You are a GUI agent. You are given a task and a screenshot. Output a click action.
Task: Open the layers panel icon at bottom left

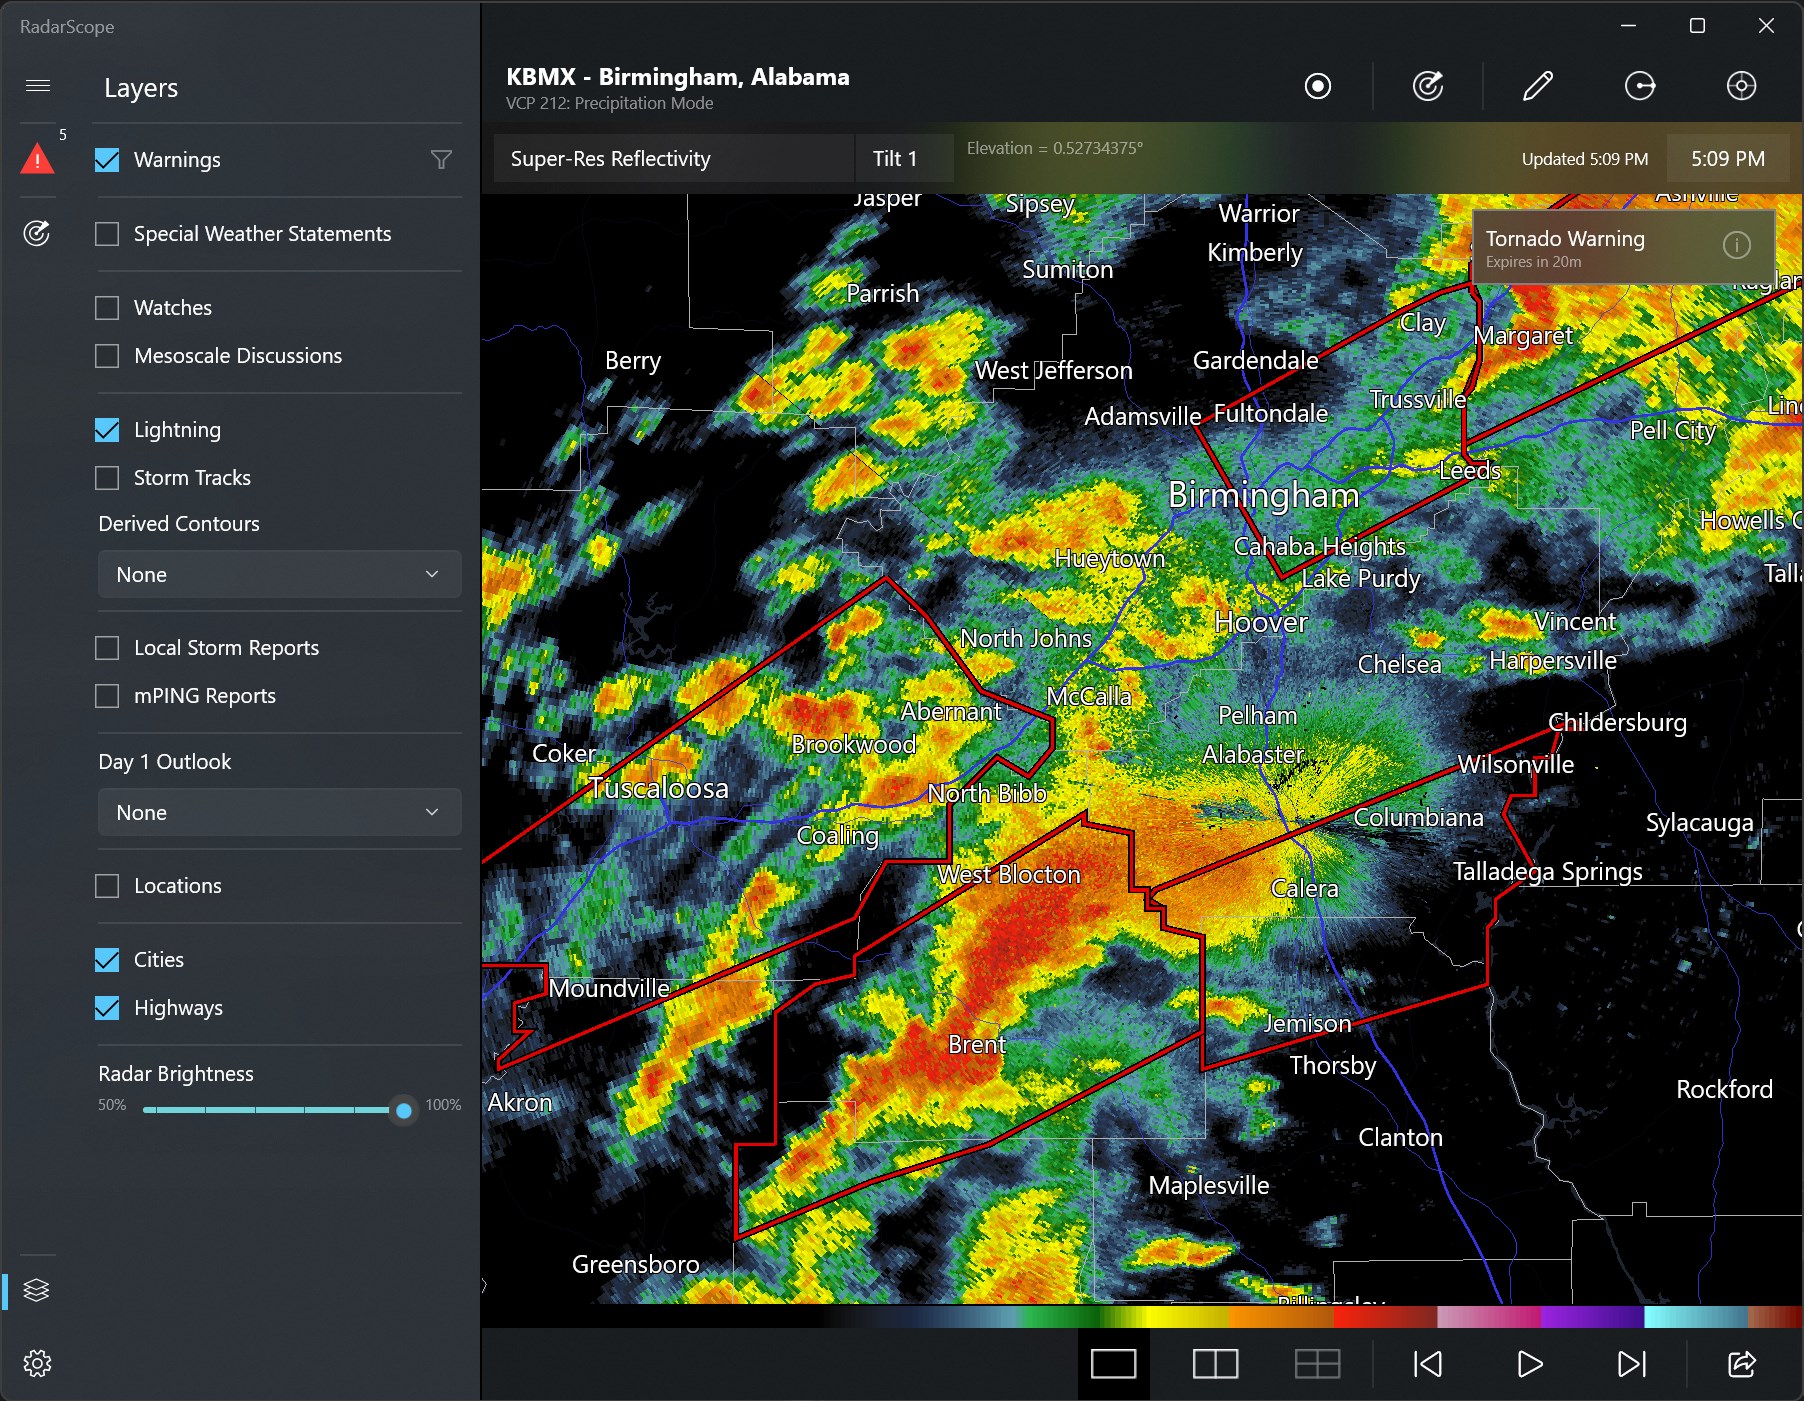[x=38, y=1290]
